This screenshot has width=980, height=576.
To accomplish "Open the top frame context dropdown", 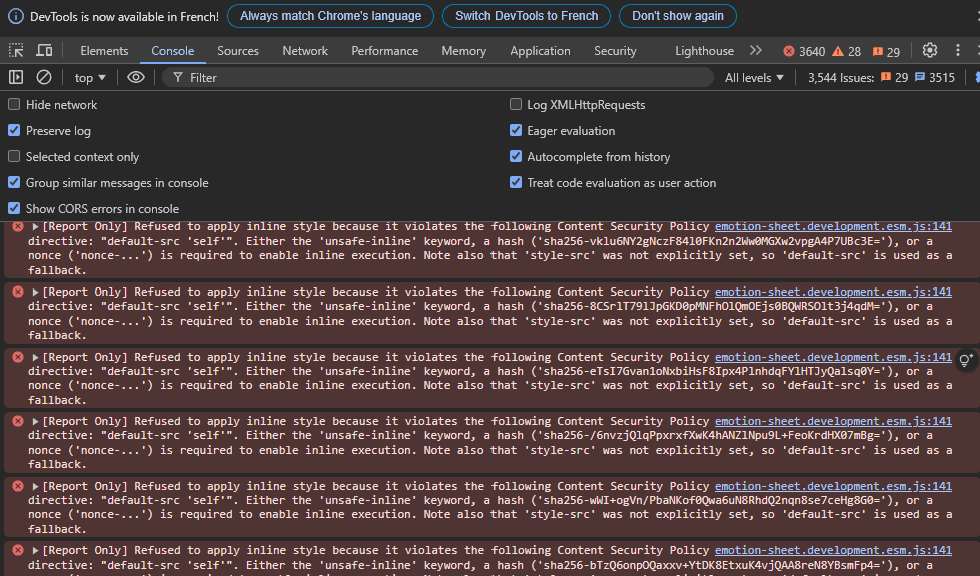I will point(88,77).
